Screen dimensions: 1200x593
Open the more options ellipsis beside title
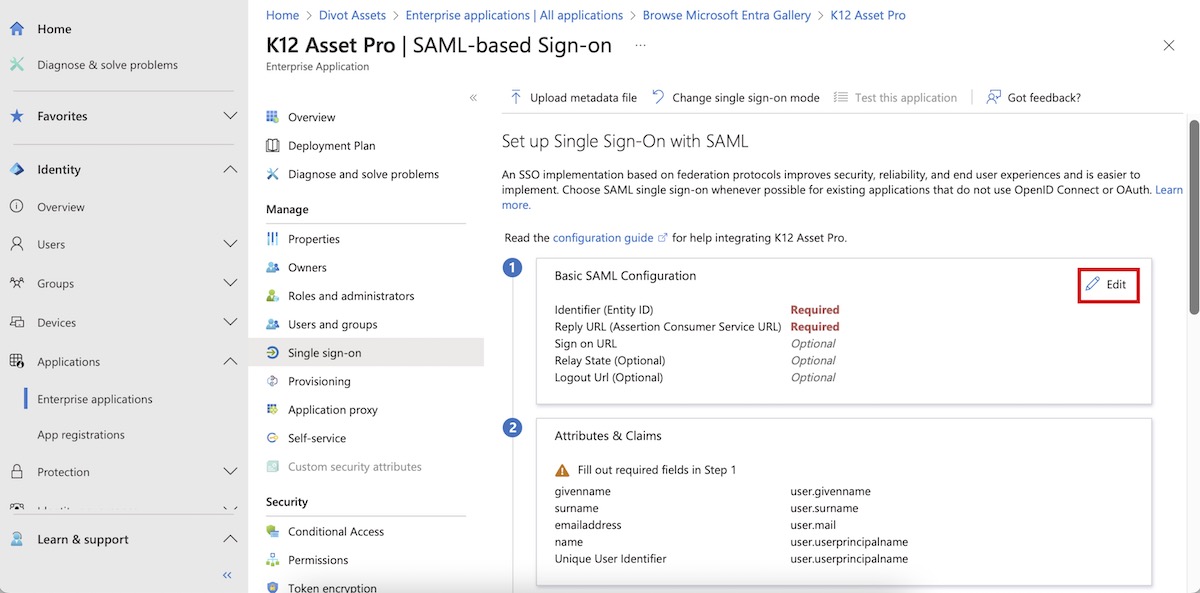[x=640, y=46]
